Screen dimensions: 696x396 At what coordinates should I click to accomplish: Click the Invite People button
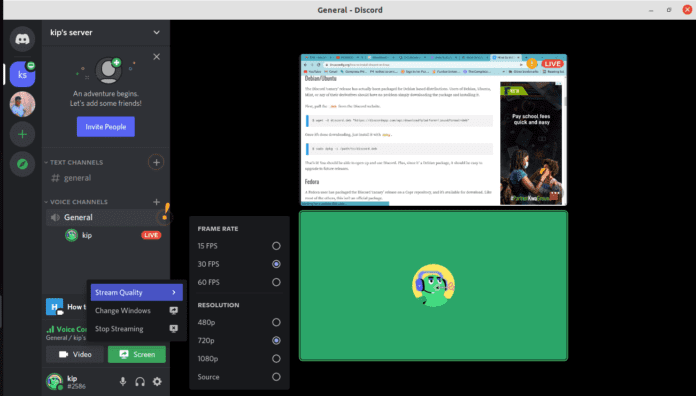tap(106, 127)
